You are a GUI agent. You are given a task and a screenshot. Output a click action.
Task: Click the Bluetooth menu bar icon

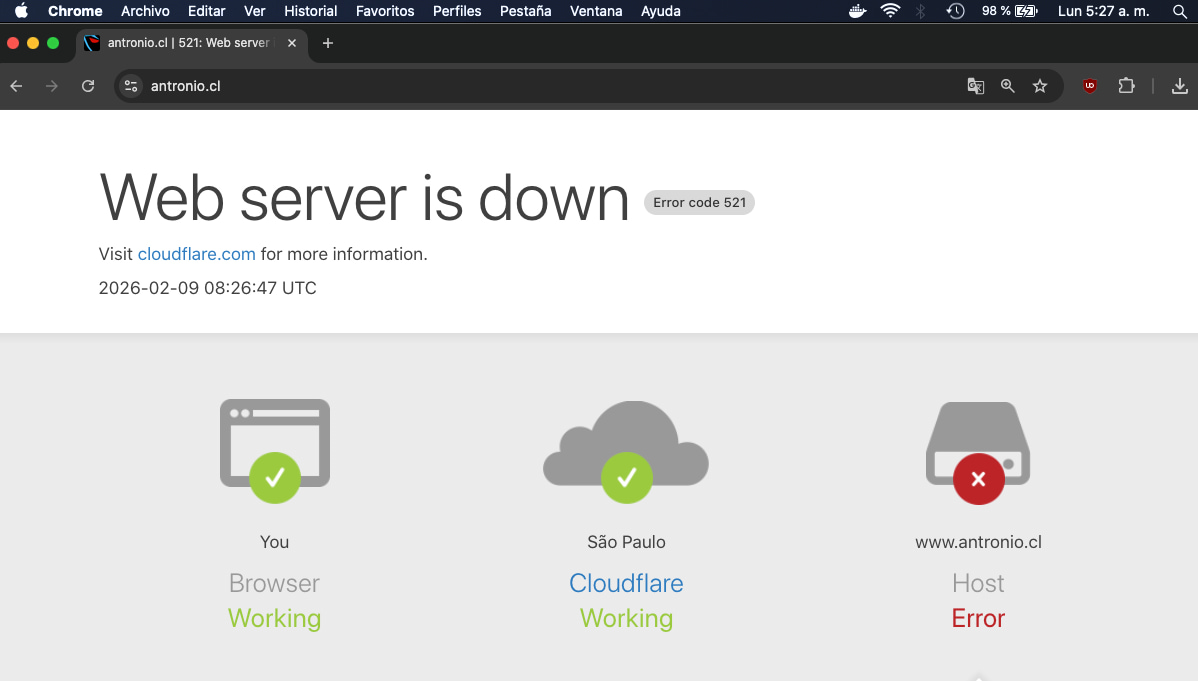click(x=921, y=11)
